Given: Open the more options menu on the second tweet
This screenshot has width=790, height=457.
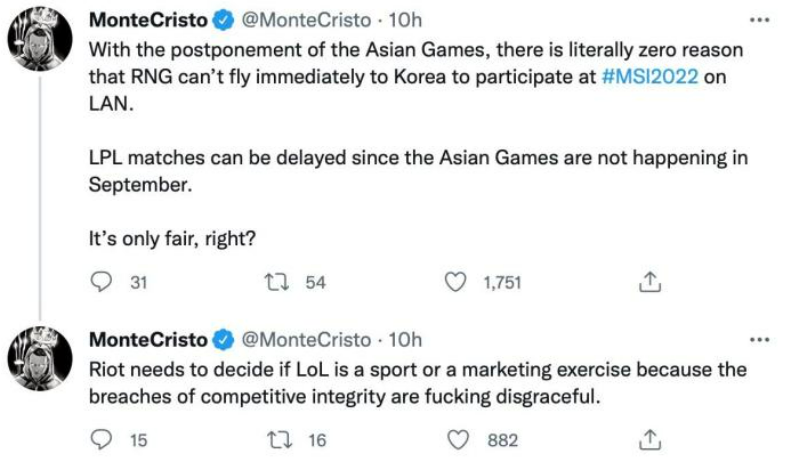Looking at the screenshot, I should point(760,340).
